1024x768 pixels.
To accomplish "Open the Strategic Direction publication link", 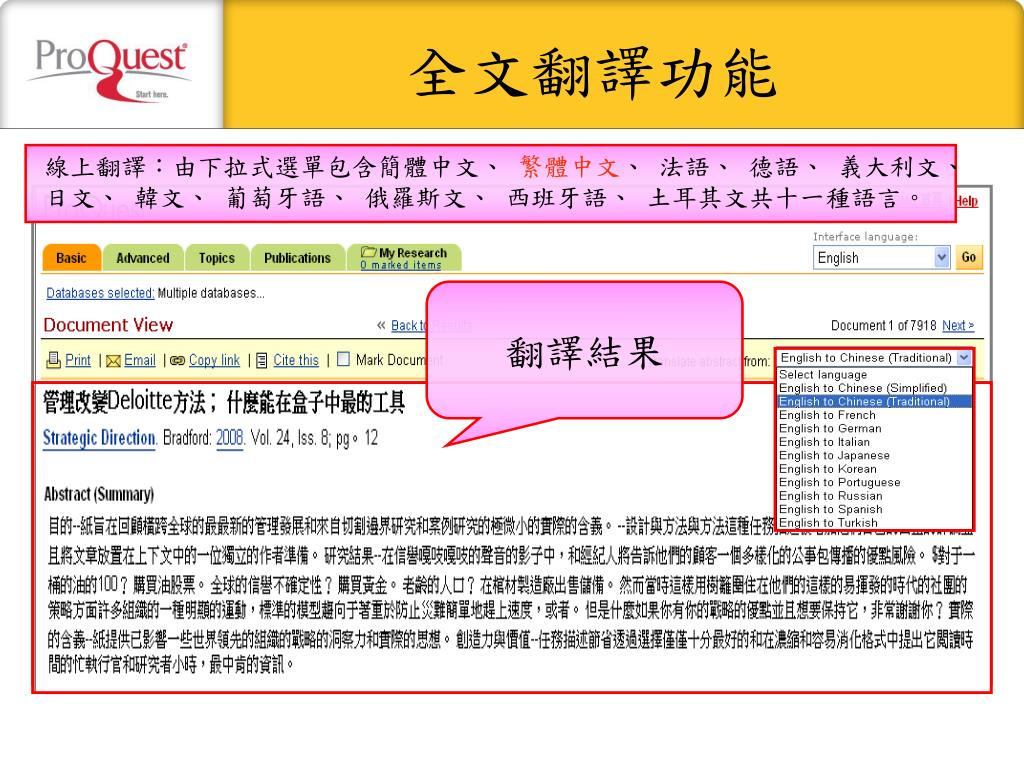I will coord(99,438).
